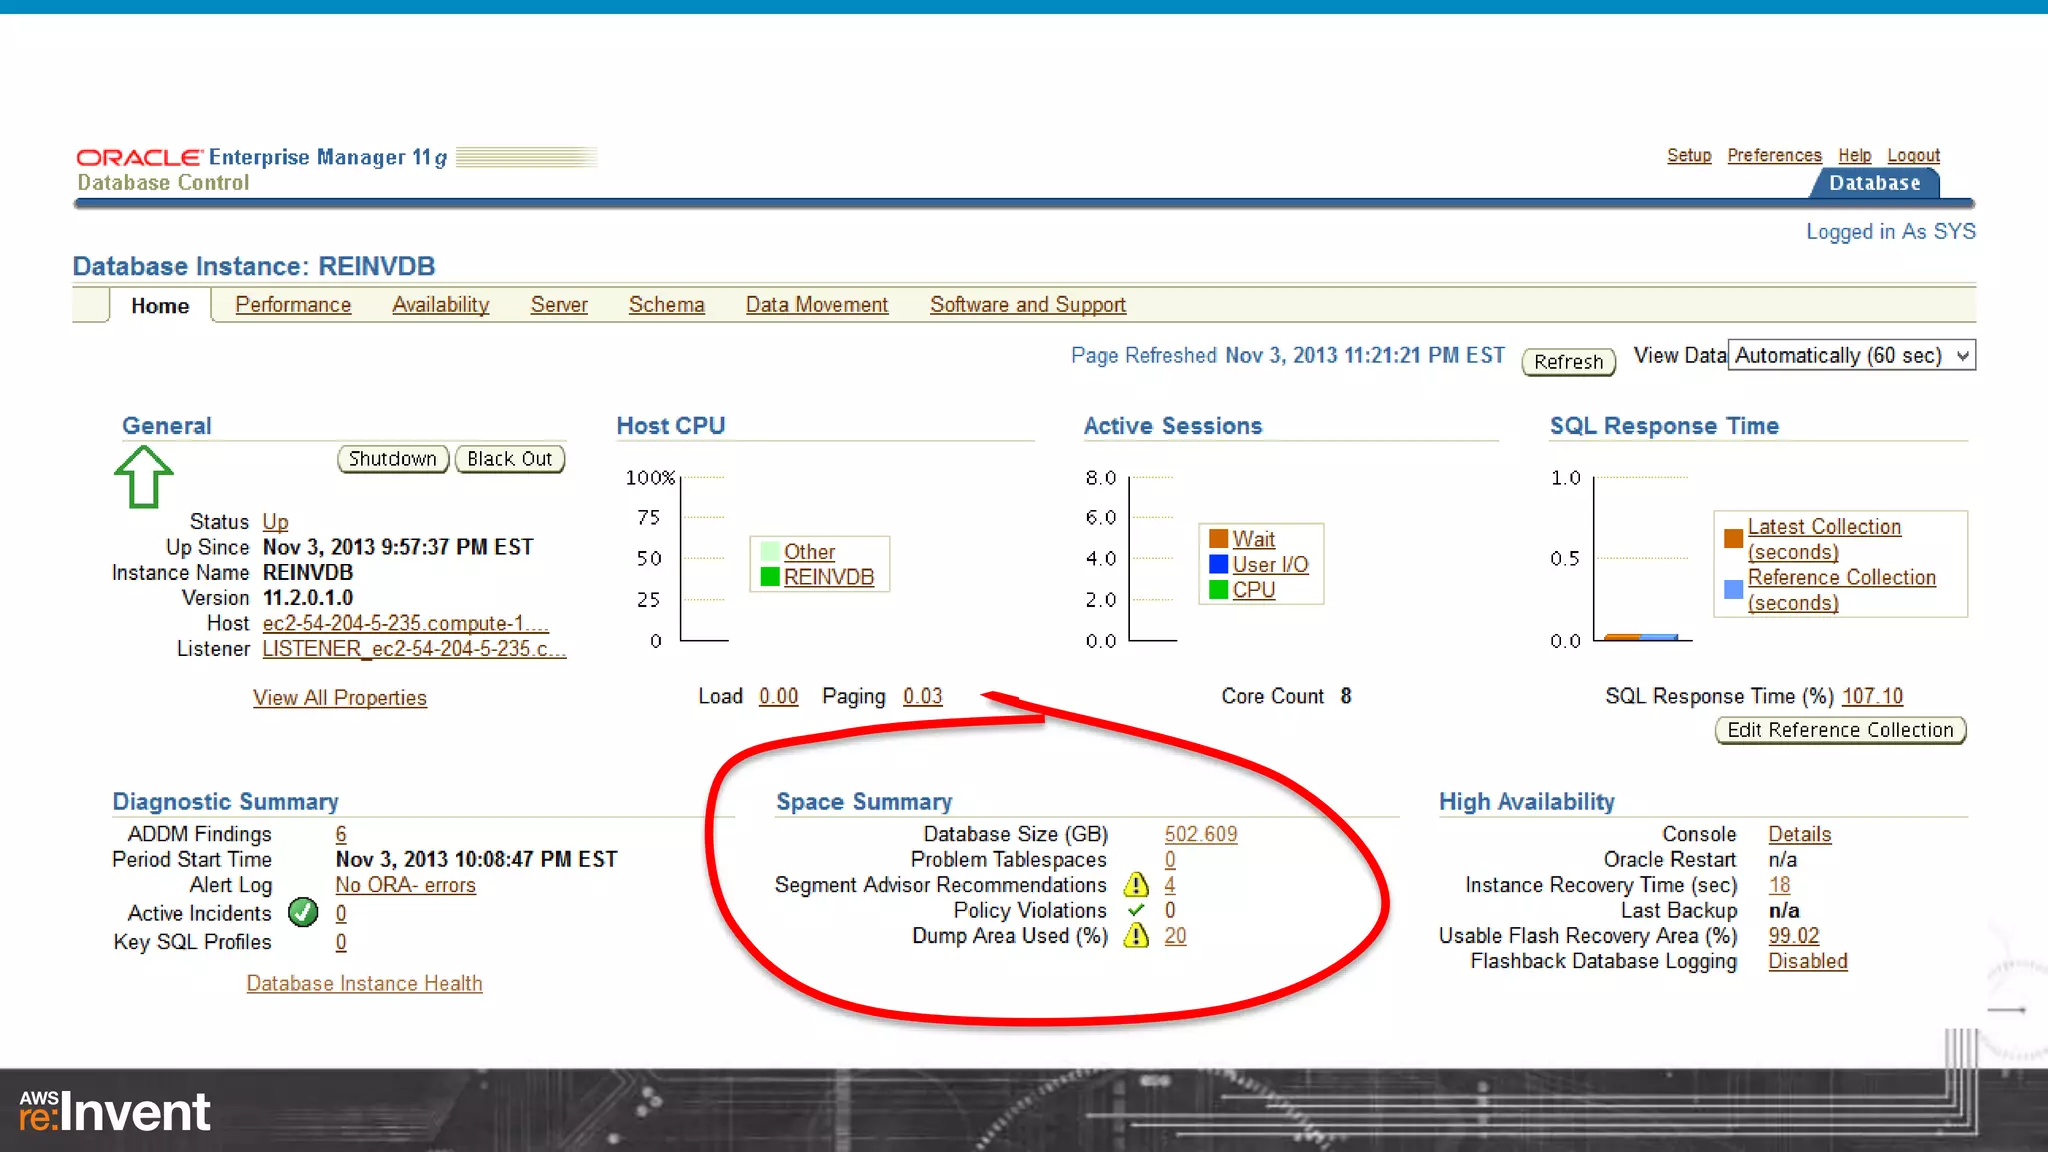Open the Schema tab
Image resolution: width=2048 pixels, height=1152 pixels.
coord(666,305)
